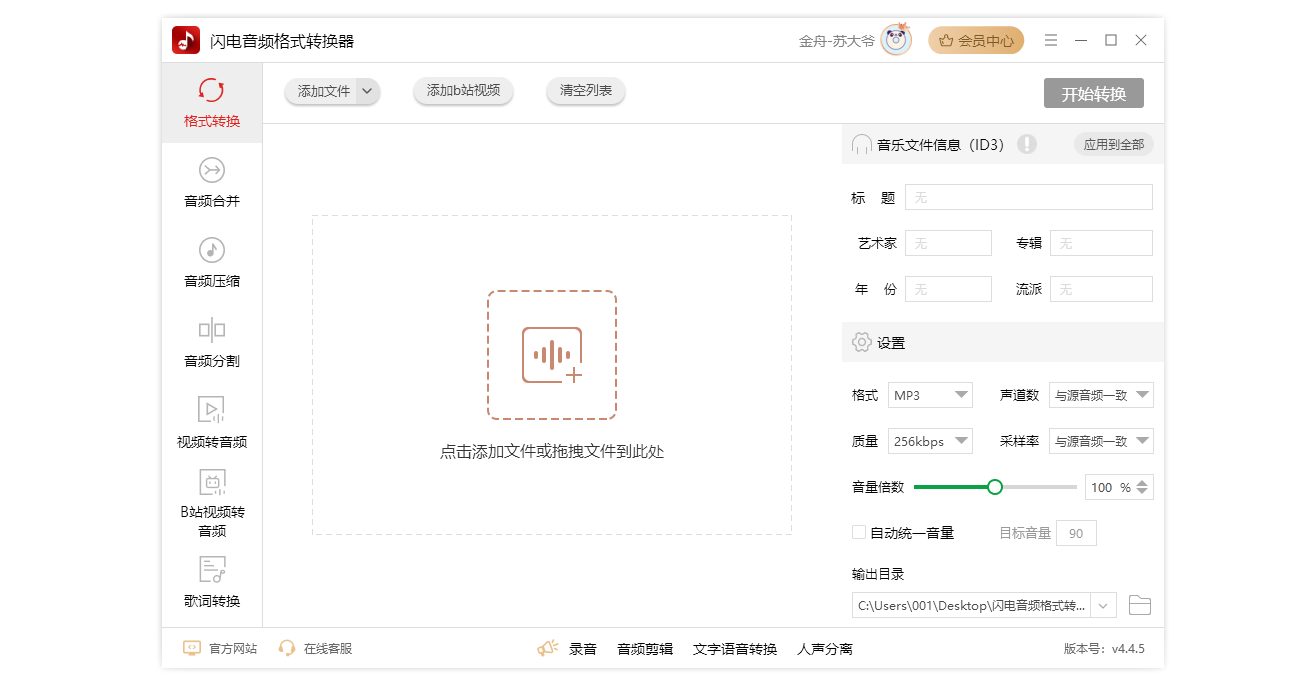
Task: Open the 文字语音转换 tool
Action: pyautogui.click(x=735, y=649)
